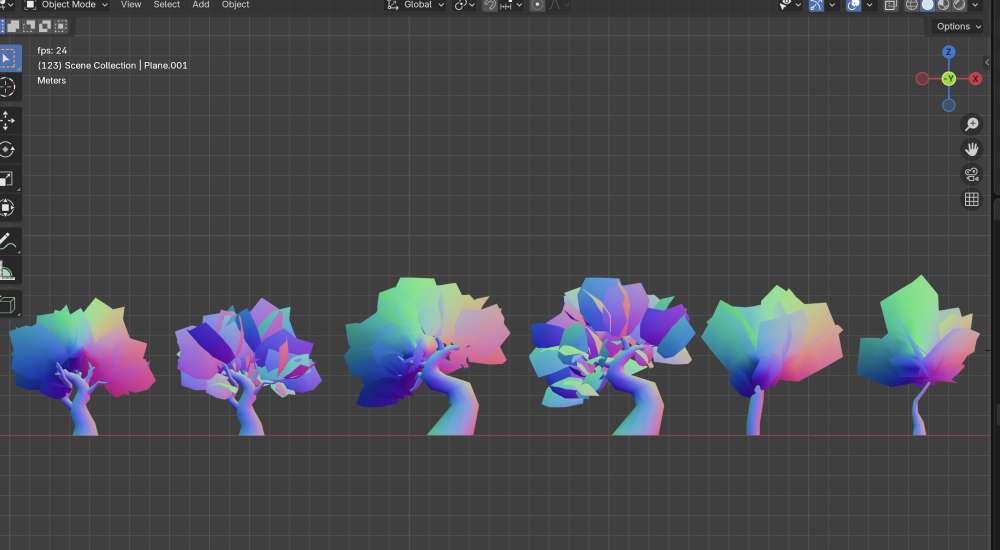Activate the Rotate tool
1000x550 pixels.
click(x=8, y=150)
